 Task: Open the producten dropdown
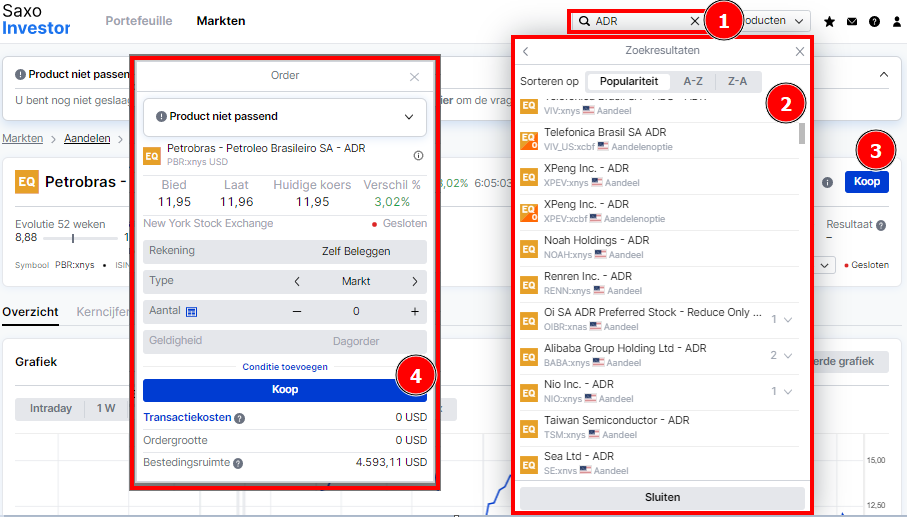pos(775,21)
